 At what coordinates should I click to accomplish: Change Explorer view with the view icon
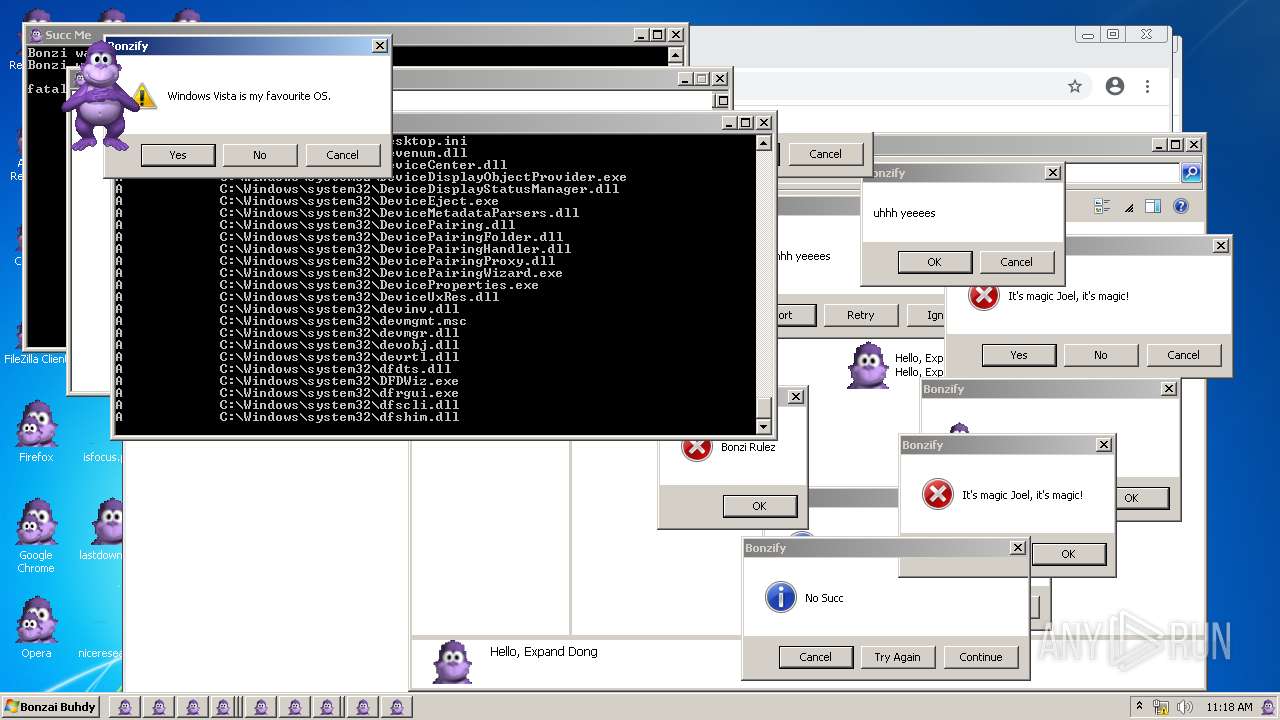point(1102,207)
